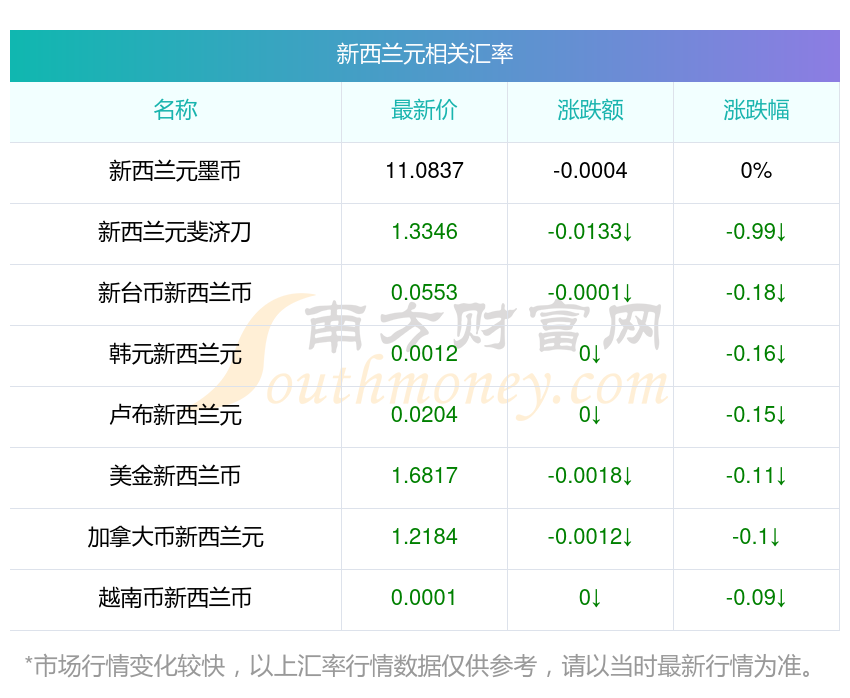This screenshot has width=850, height=698.
Task: Click the 市场行情变化较快 disclaimer footnote
Action: (x=419, y=666)
